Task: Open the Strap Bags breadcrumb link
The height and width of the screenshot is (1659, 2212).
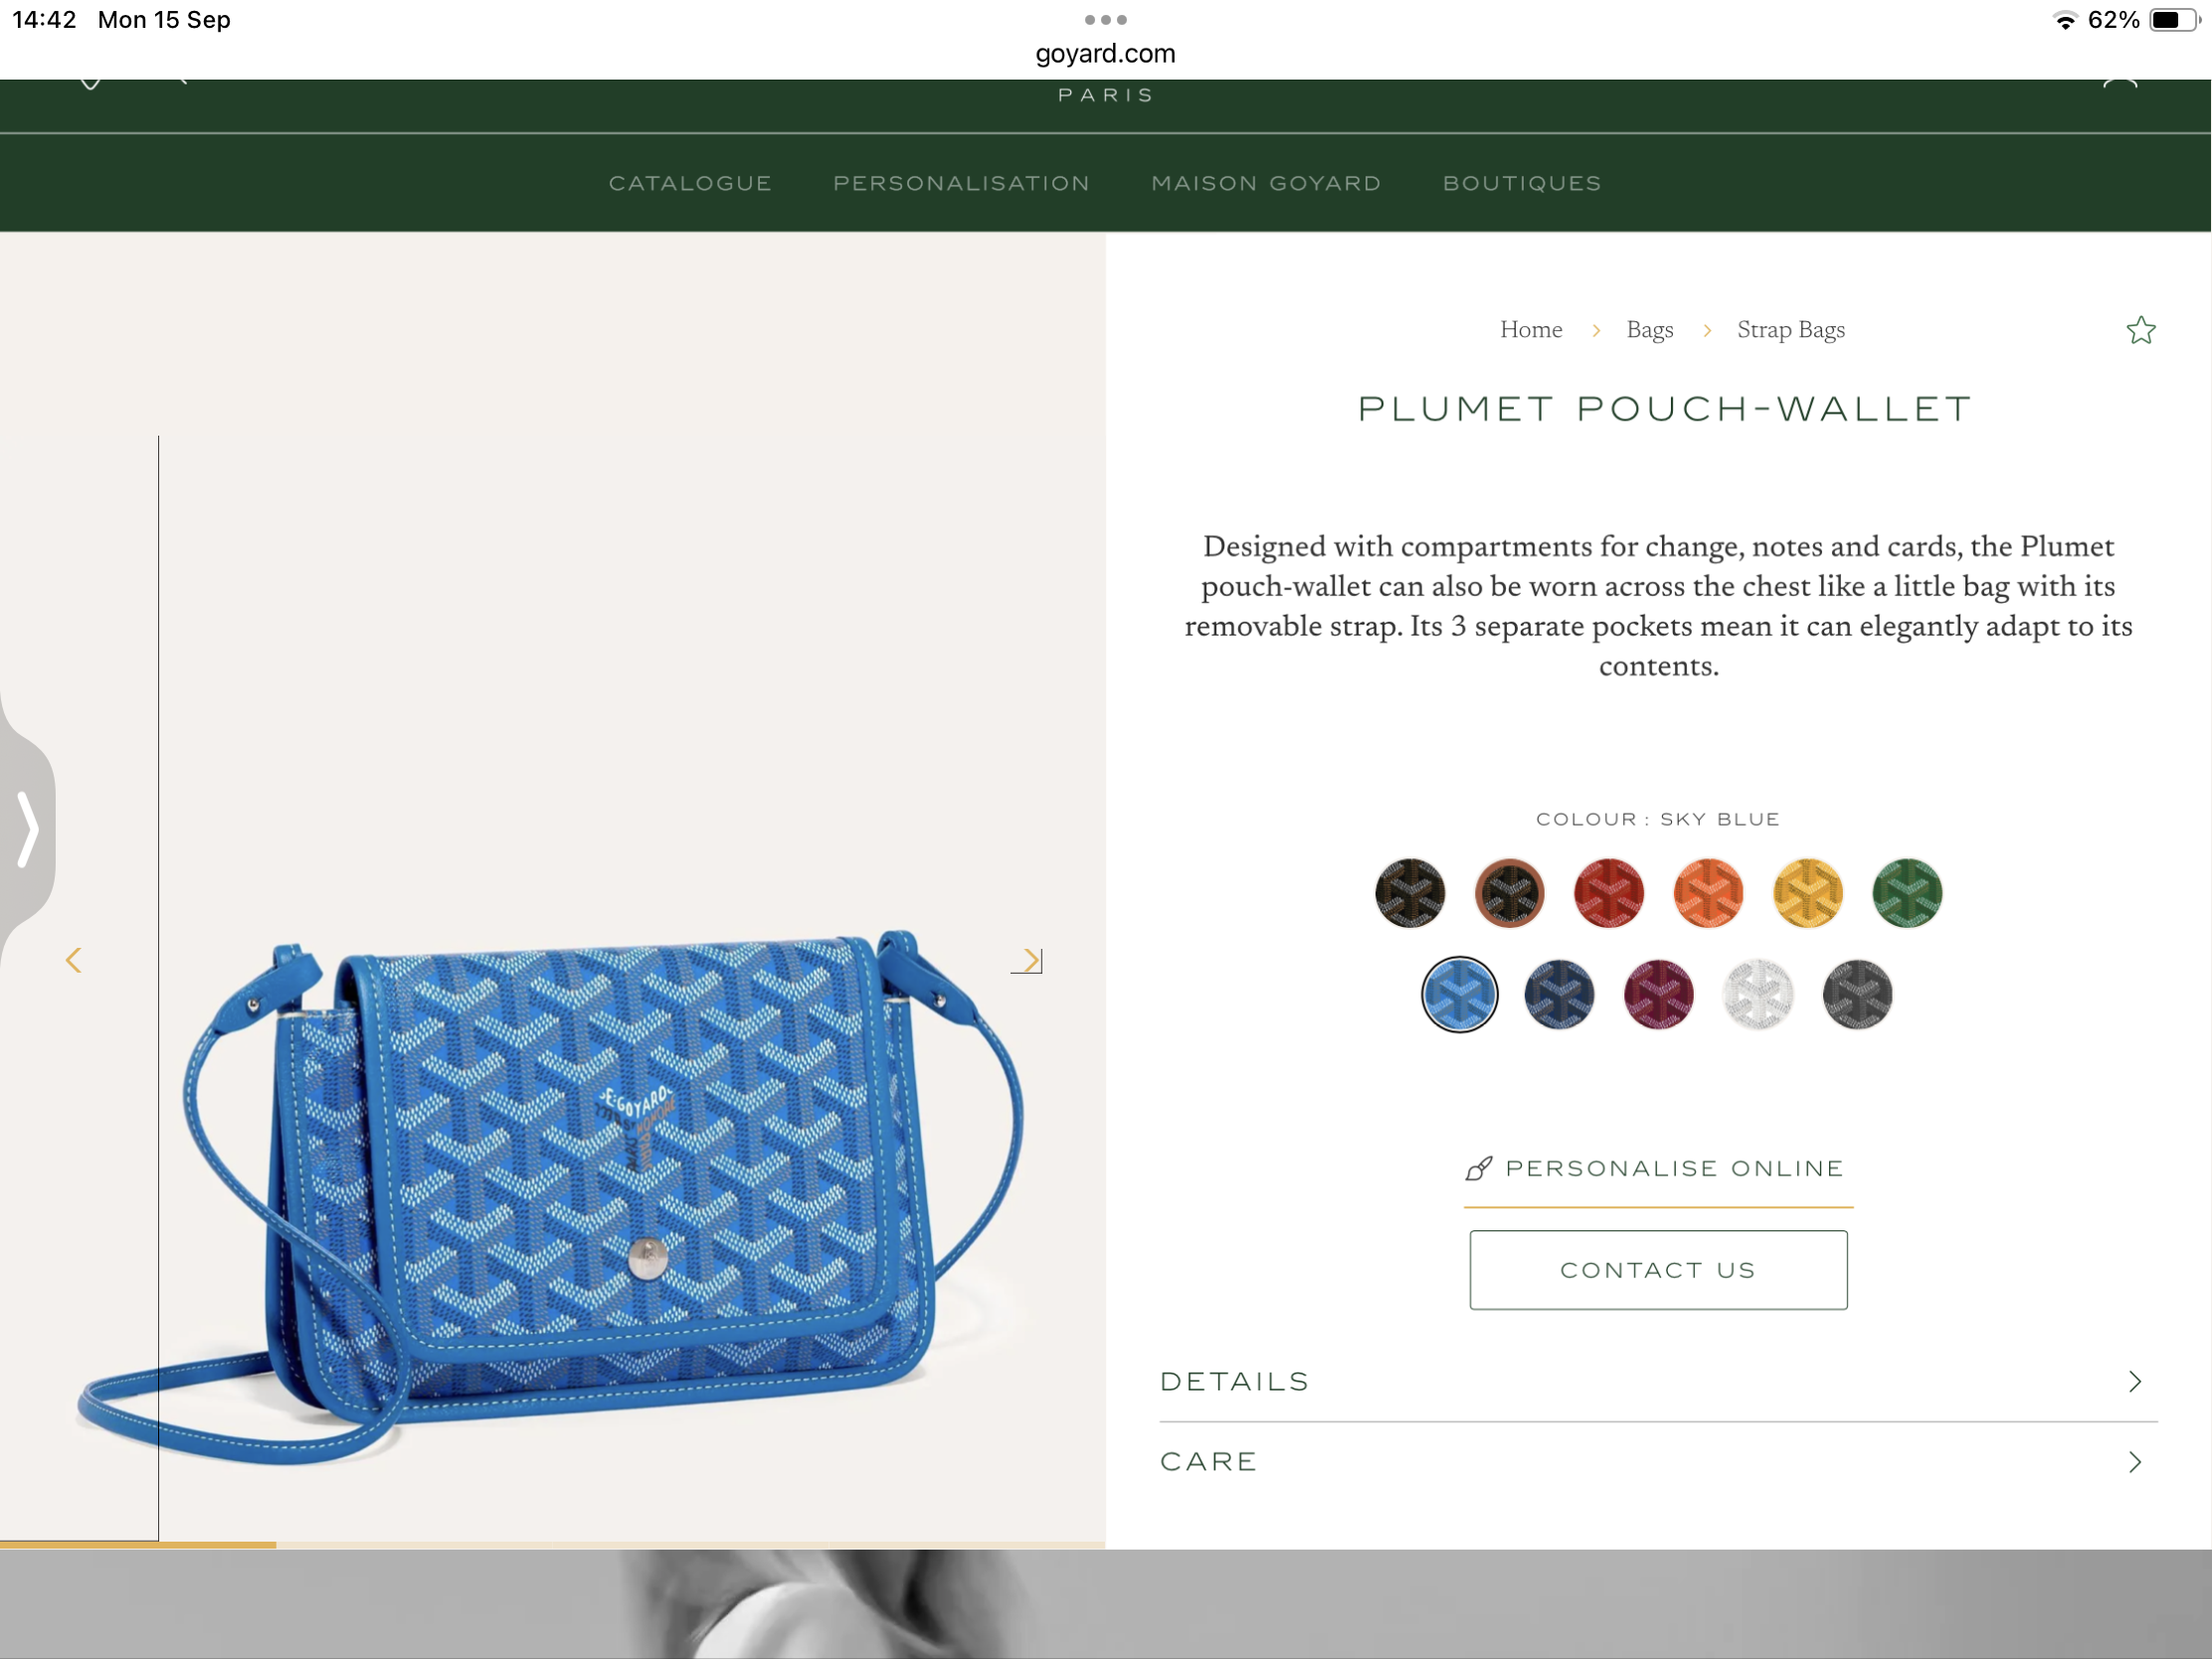Action: (1790, 330)
